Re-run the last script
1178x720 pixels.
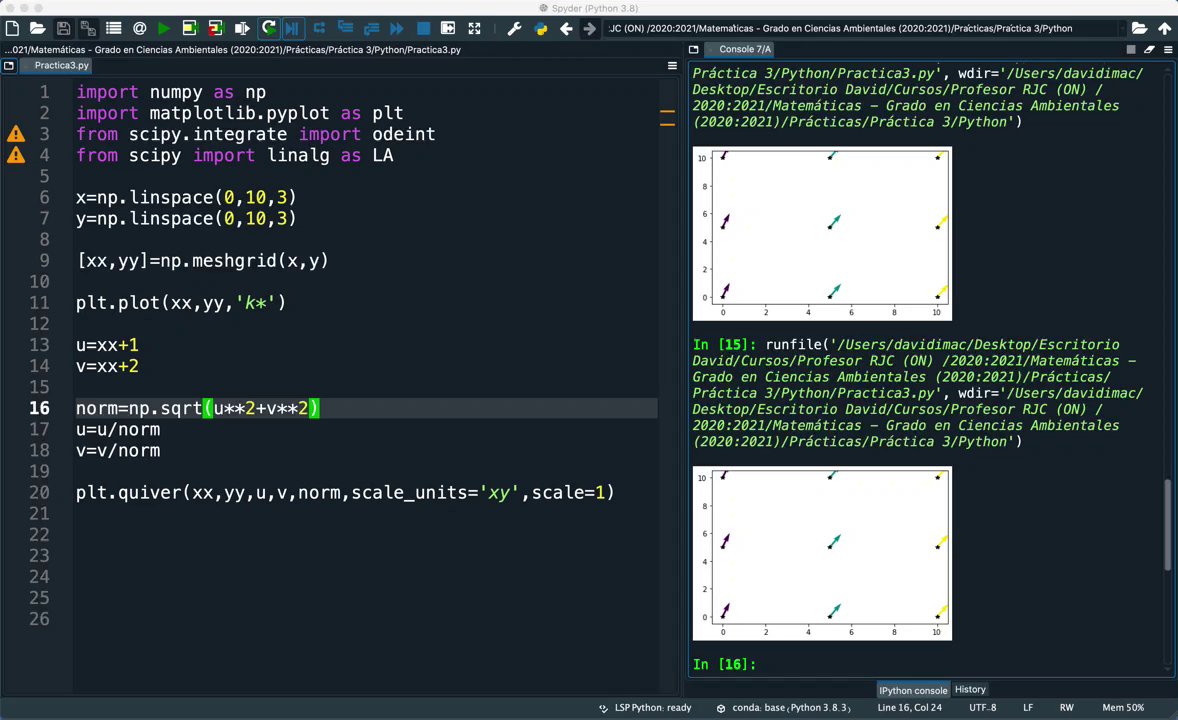[268, 29]
